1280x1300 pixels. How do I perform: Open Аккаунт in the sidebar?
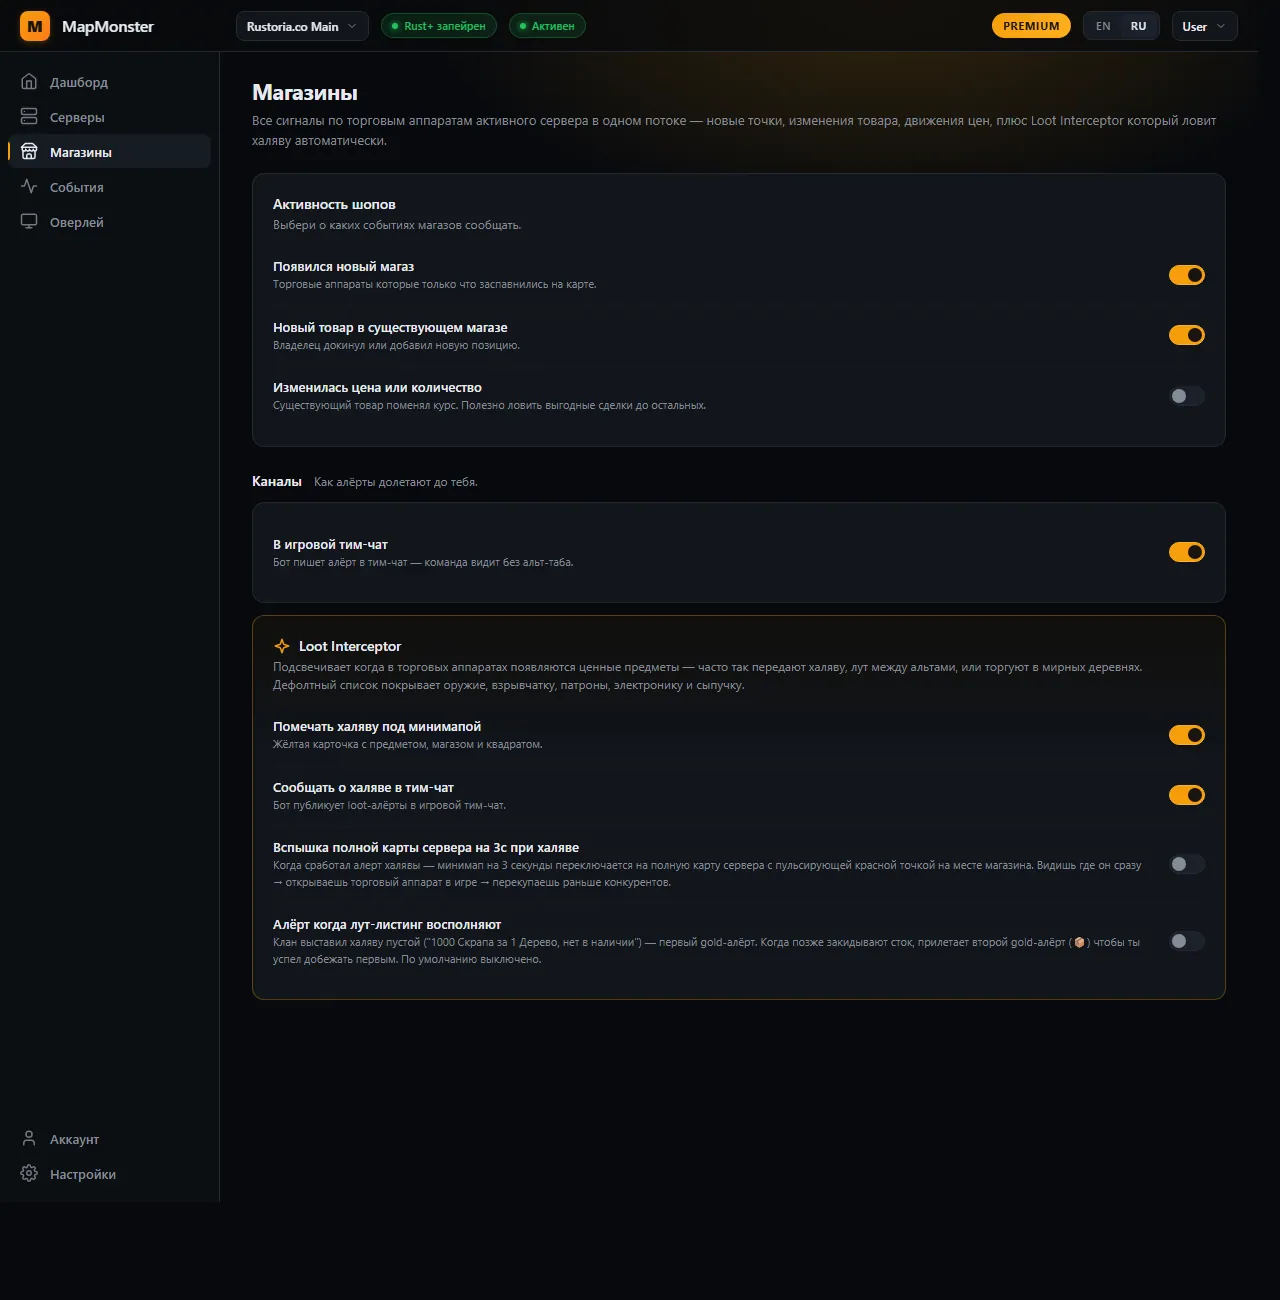[109, 1139]
